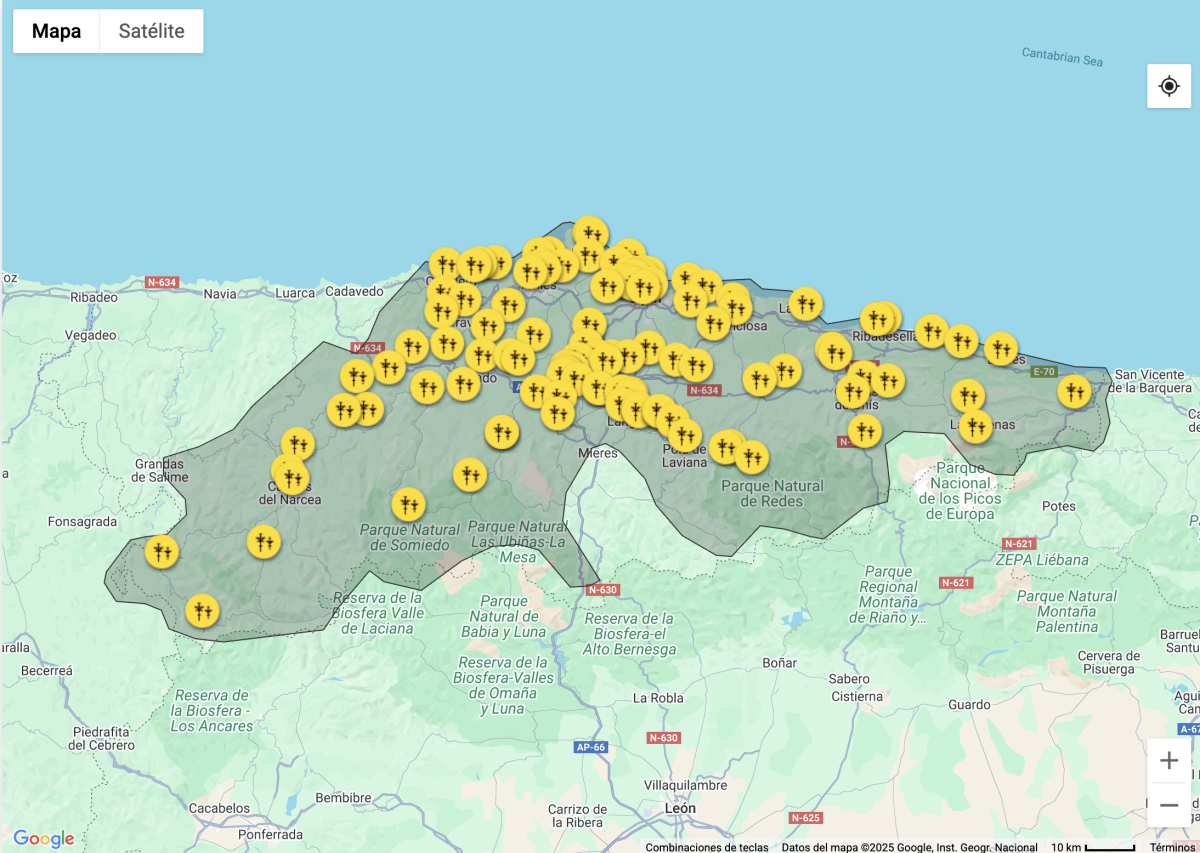Center map on my current location

click(x=1169, y=86)
